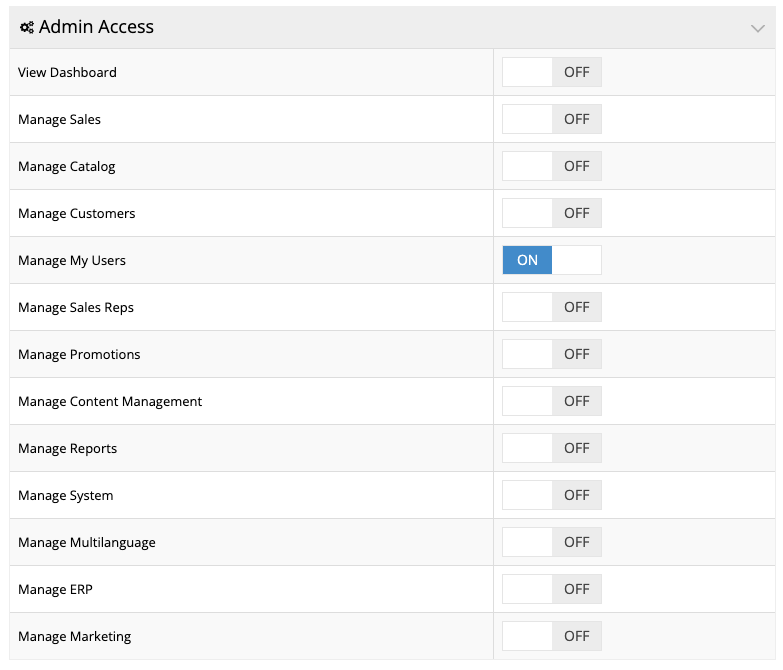This screenshot has width=783, height=670.
Task: Turn on Manage Multilanguage switch
Action: tap(551, 543)
